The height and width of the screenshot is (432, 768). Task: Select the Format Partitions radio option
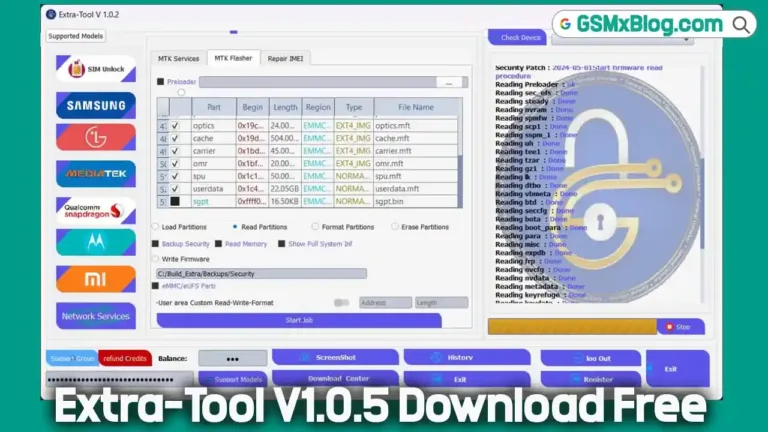point(315,227)
